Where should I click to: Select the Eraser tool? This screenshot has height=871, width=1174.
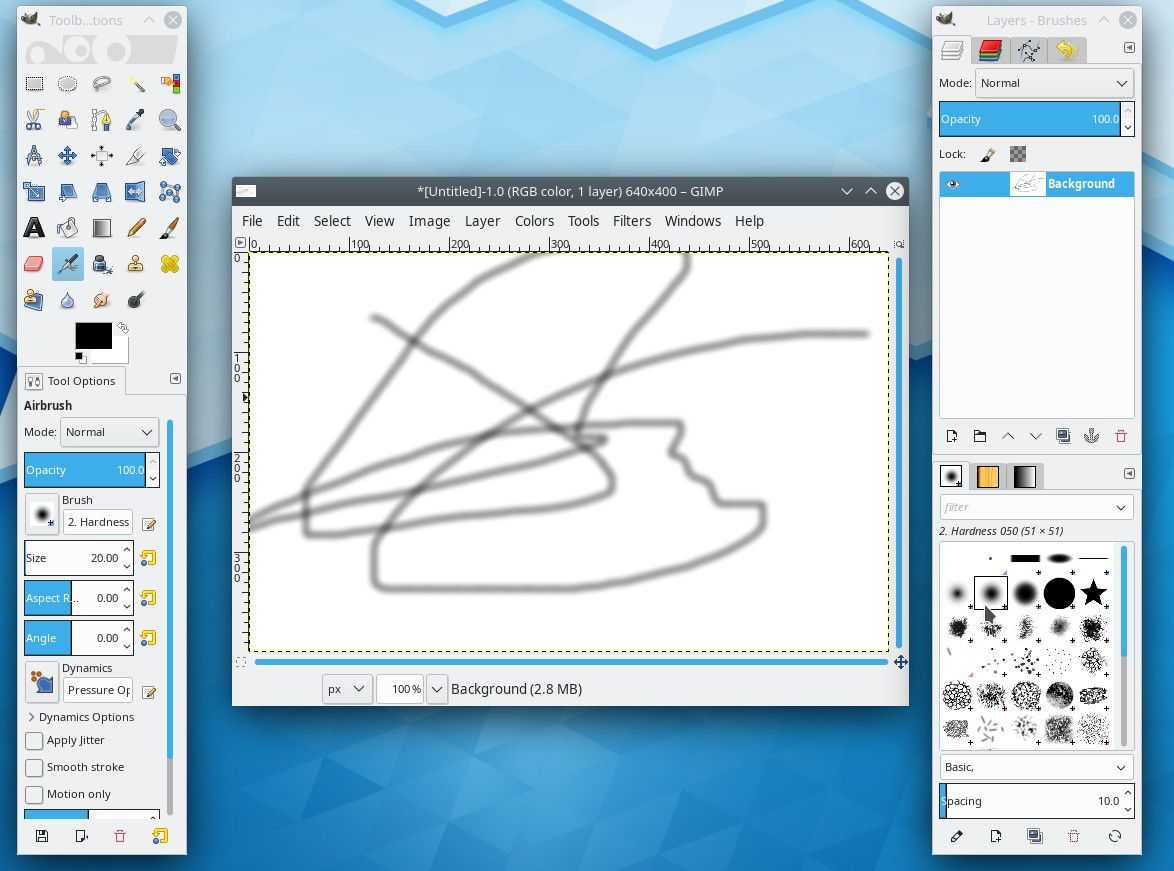(34, 264)
